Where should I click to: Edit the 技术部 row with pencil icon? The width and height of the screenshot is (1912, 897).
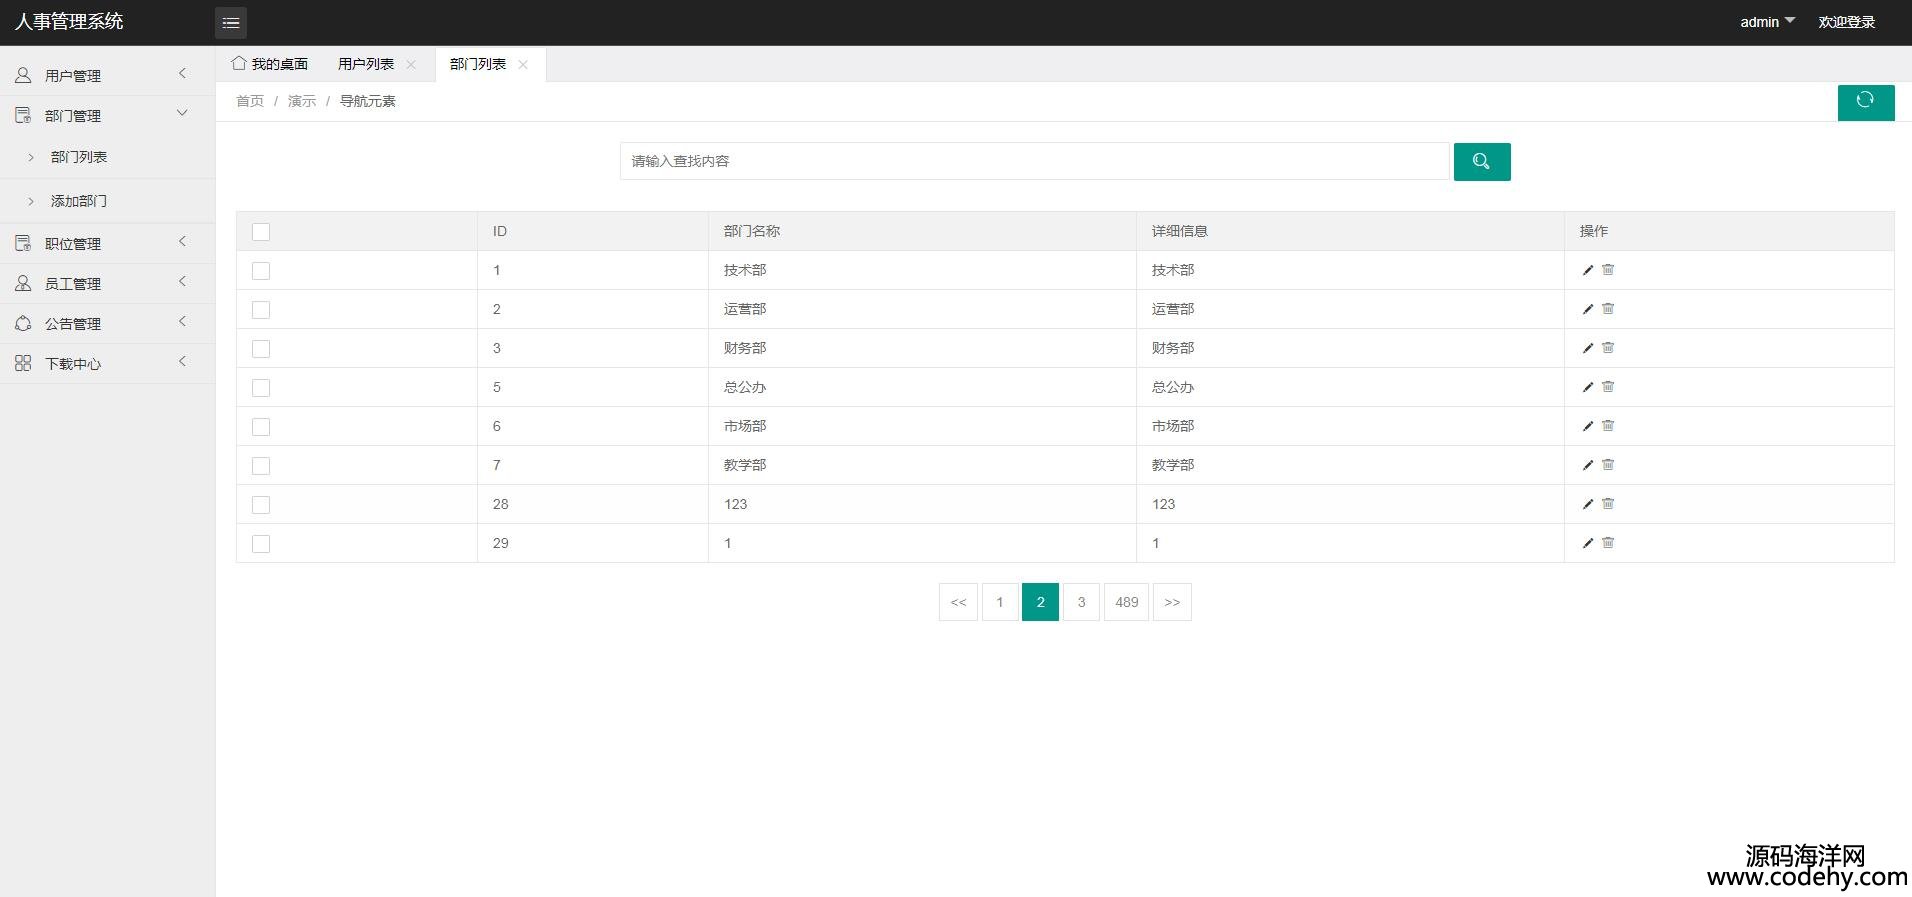(x=1587, y=270)
